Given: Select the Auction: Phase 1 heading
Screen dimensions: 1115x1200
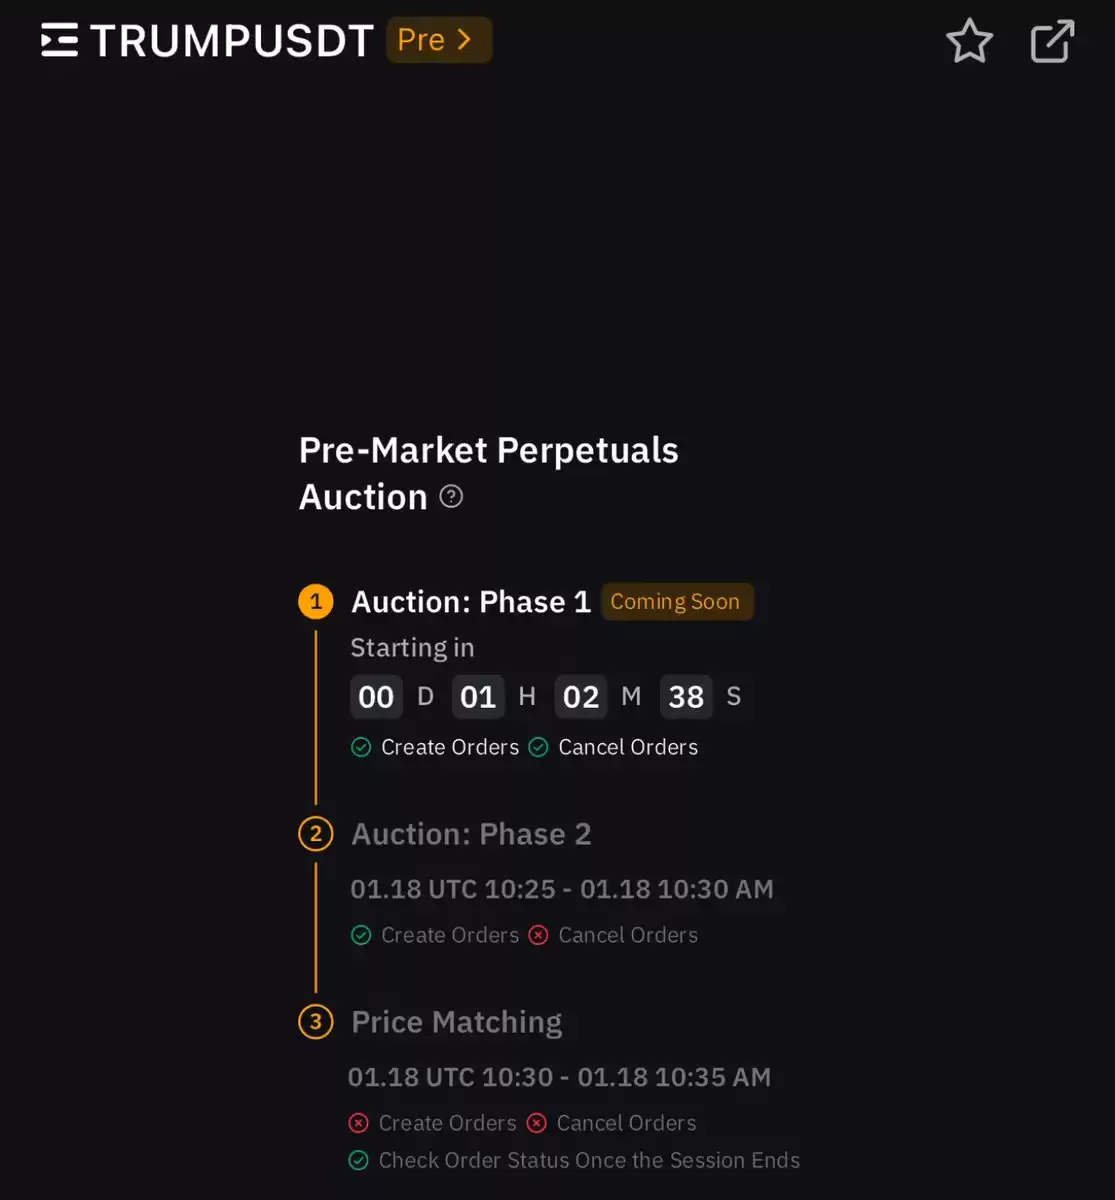Looking at the screenshot, I should 471,602.
